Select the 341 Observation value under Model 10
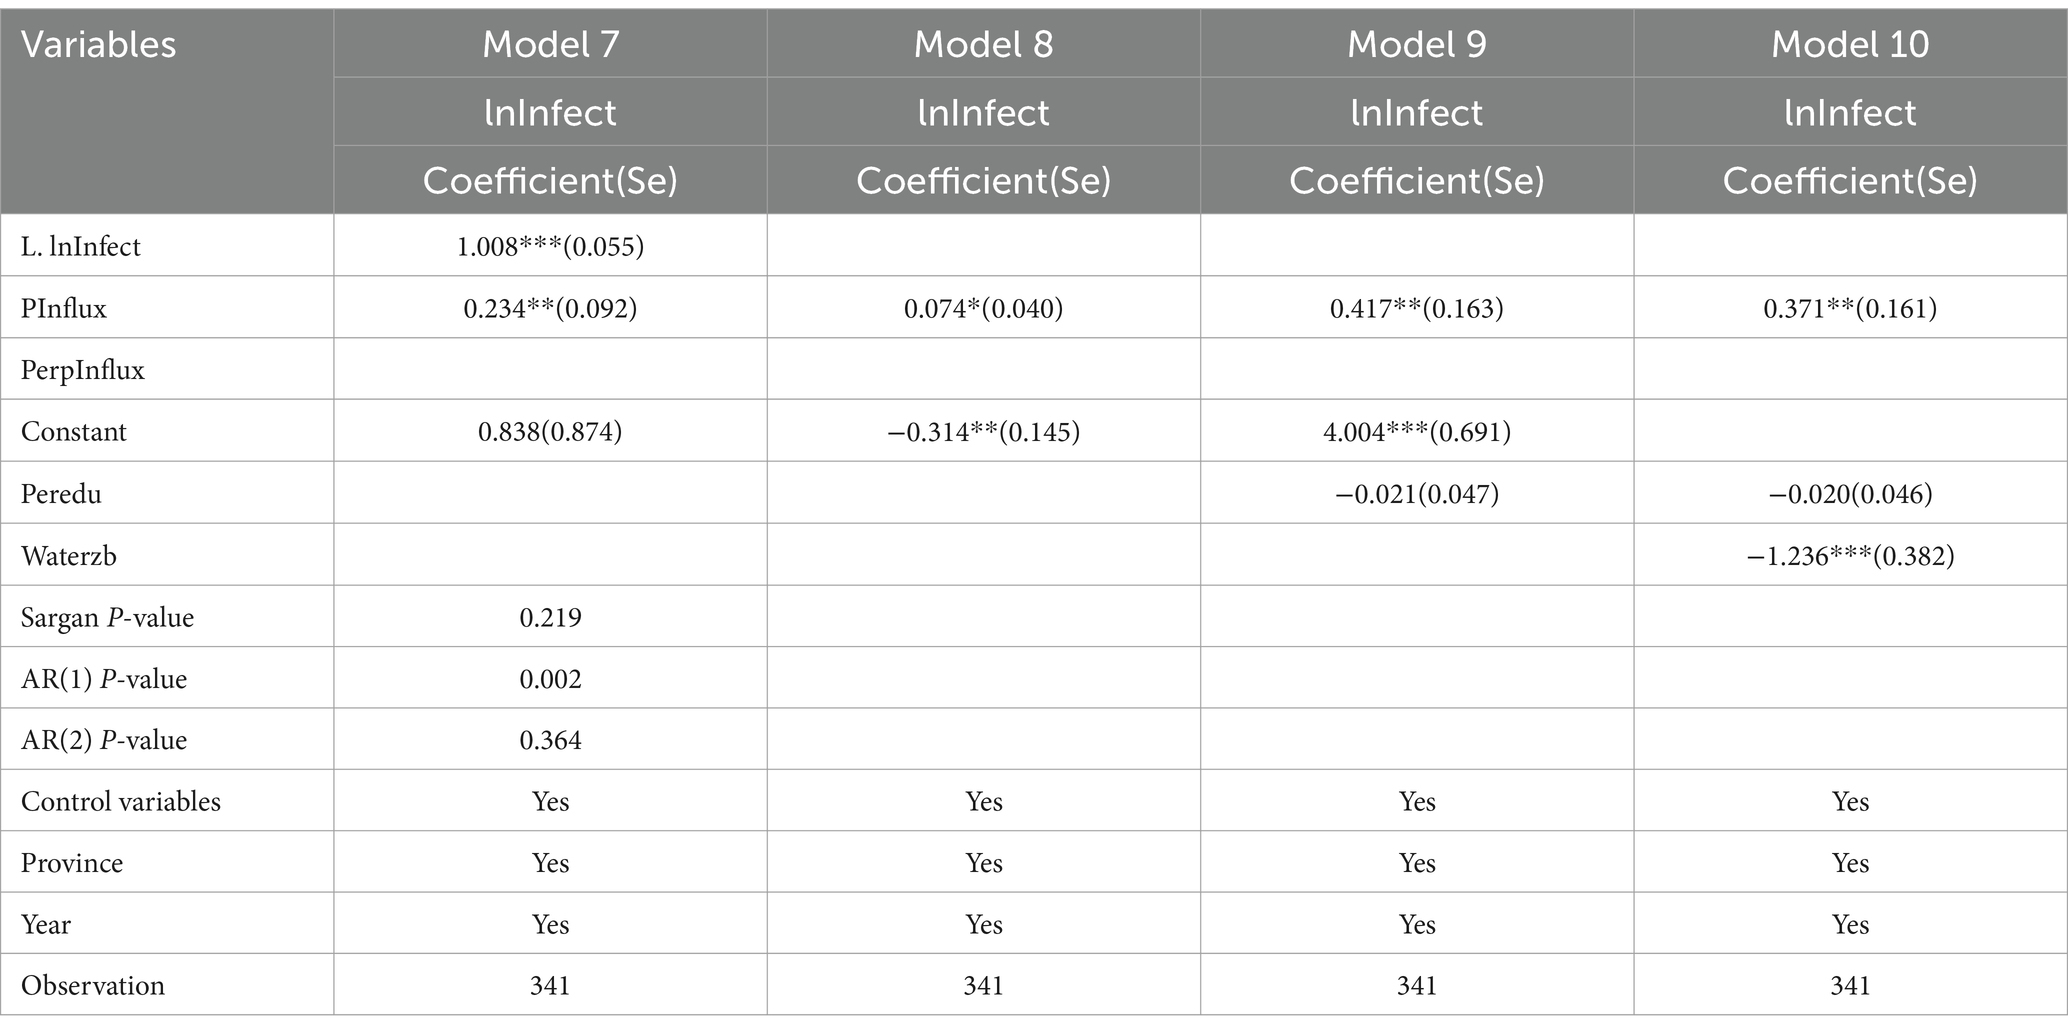This screenshot has height=1033, width=2068. pyautogui.click(x=1850, y=985)
